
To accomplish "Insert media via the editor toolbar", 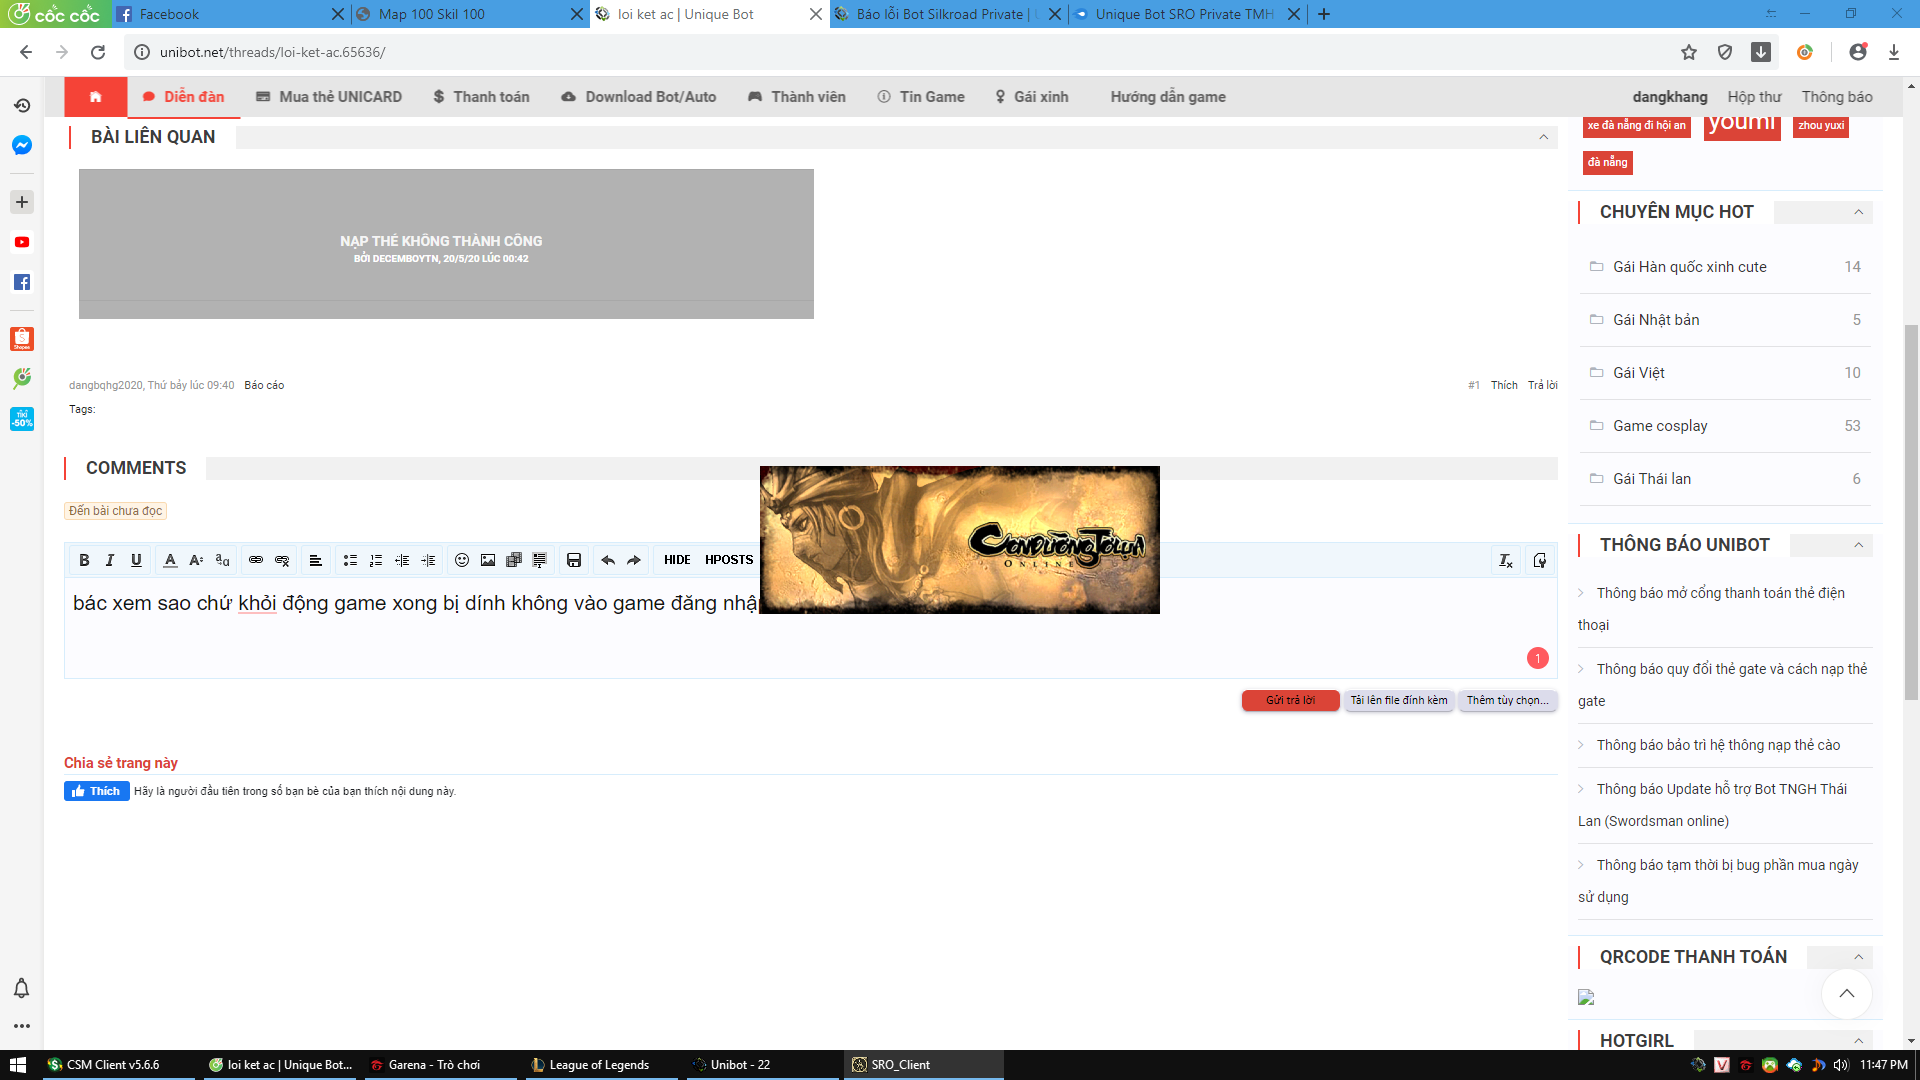I will 514,560.
